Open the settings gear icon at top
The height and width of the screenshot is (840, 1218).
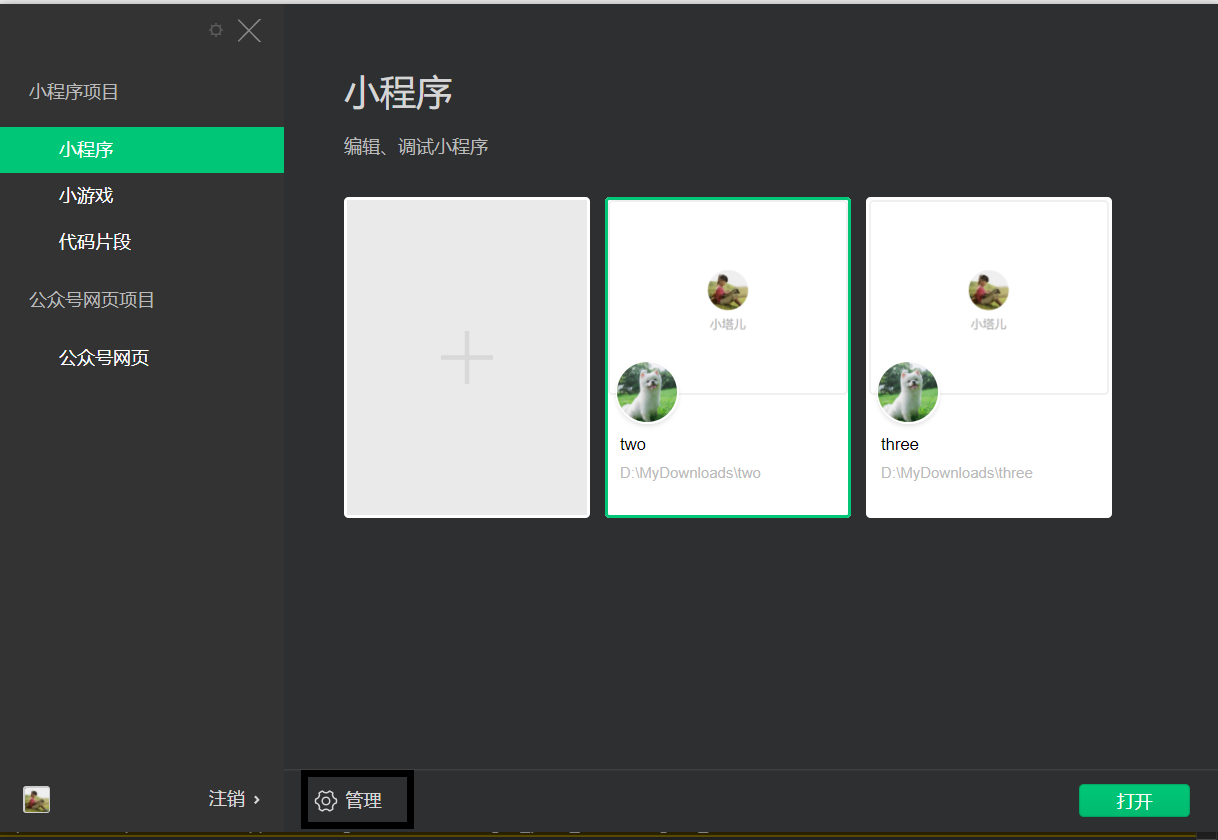click(x=216, y=30)
